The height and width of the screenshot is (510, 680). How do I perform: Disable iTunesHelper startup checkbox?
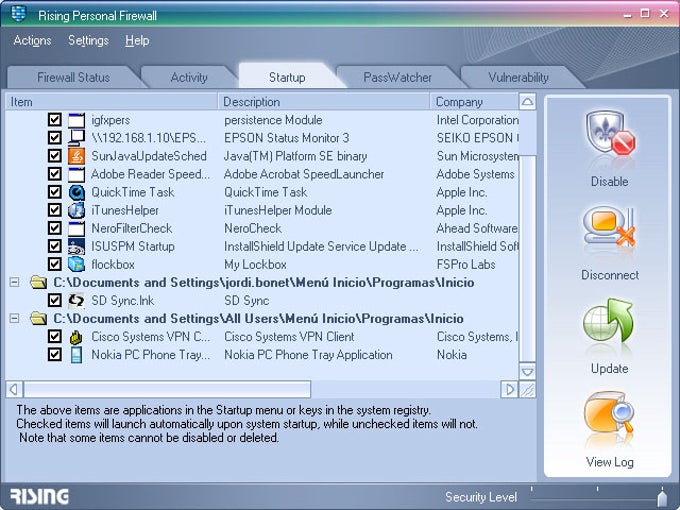[x=55, y=210]
